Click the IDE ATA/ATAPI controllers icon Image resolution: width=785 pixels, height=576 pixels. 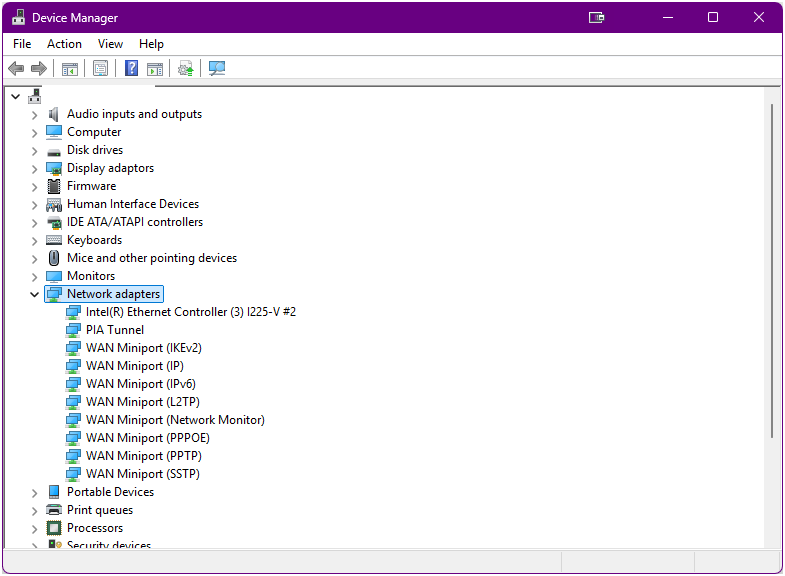tap(54, 222)
